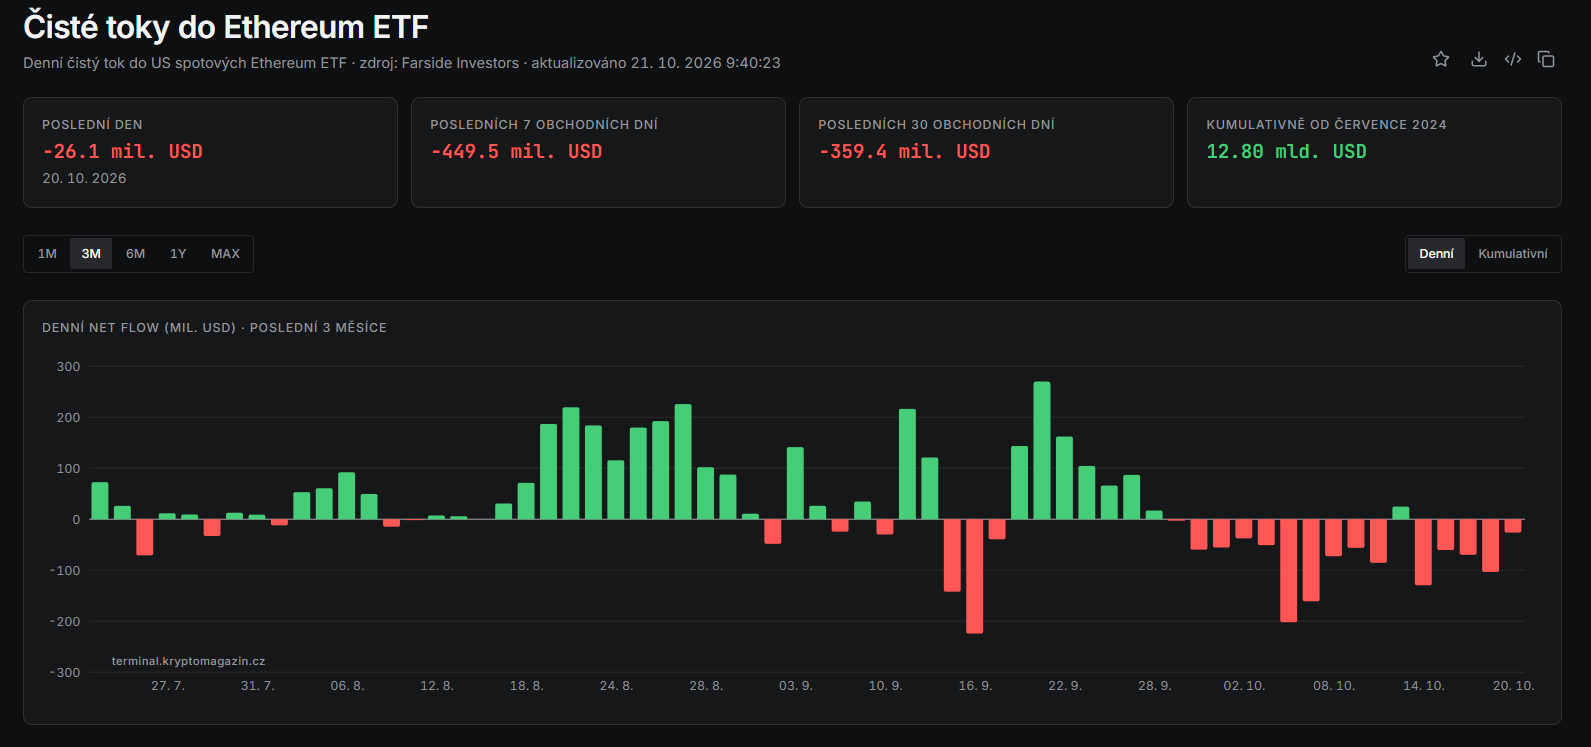Click the 27. 7. date on the x-axis

(x=168, y=686)
